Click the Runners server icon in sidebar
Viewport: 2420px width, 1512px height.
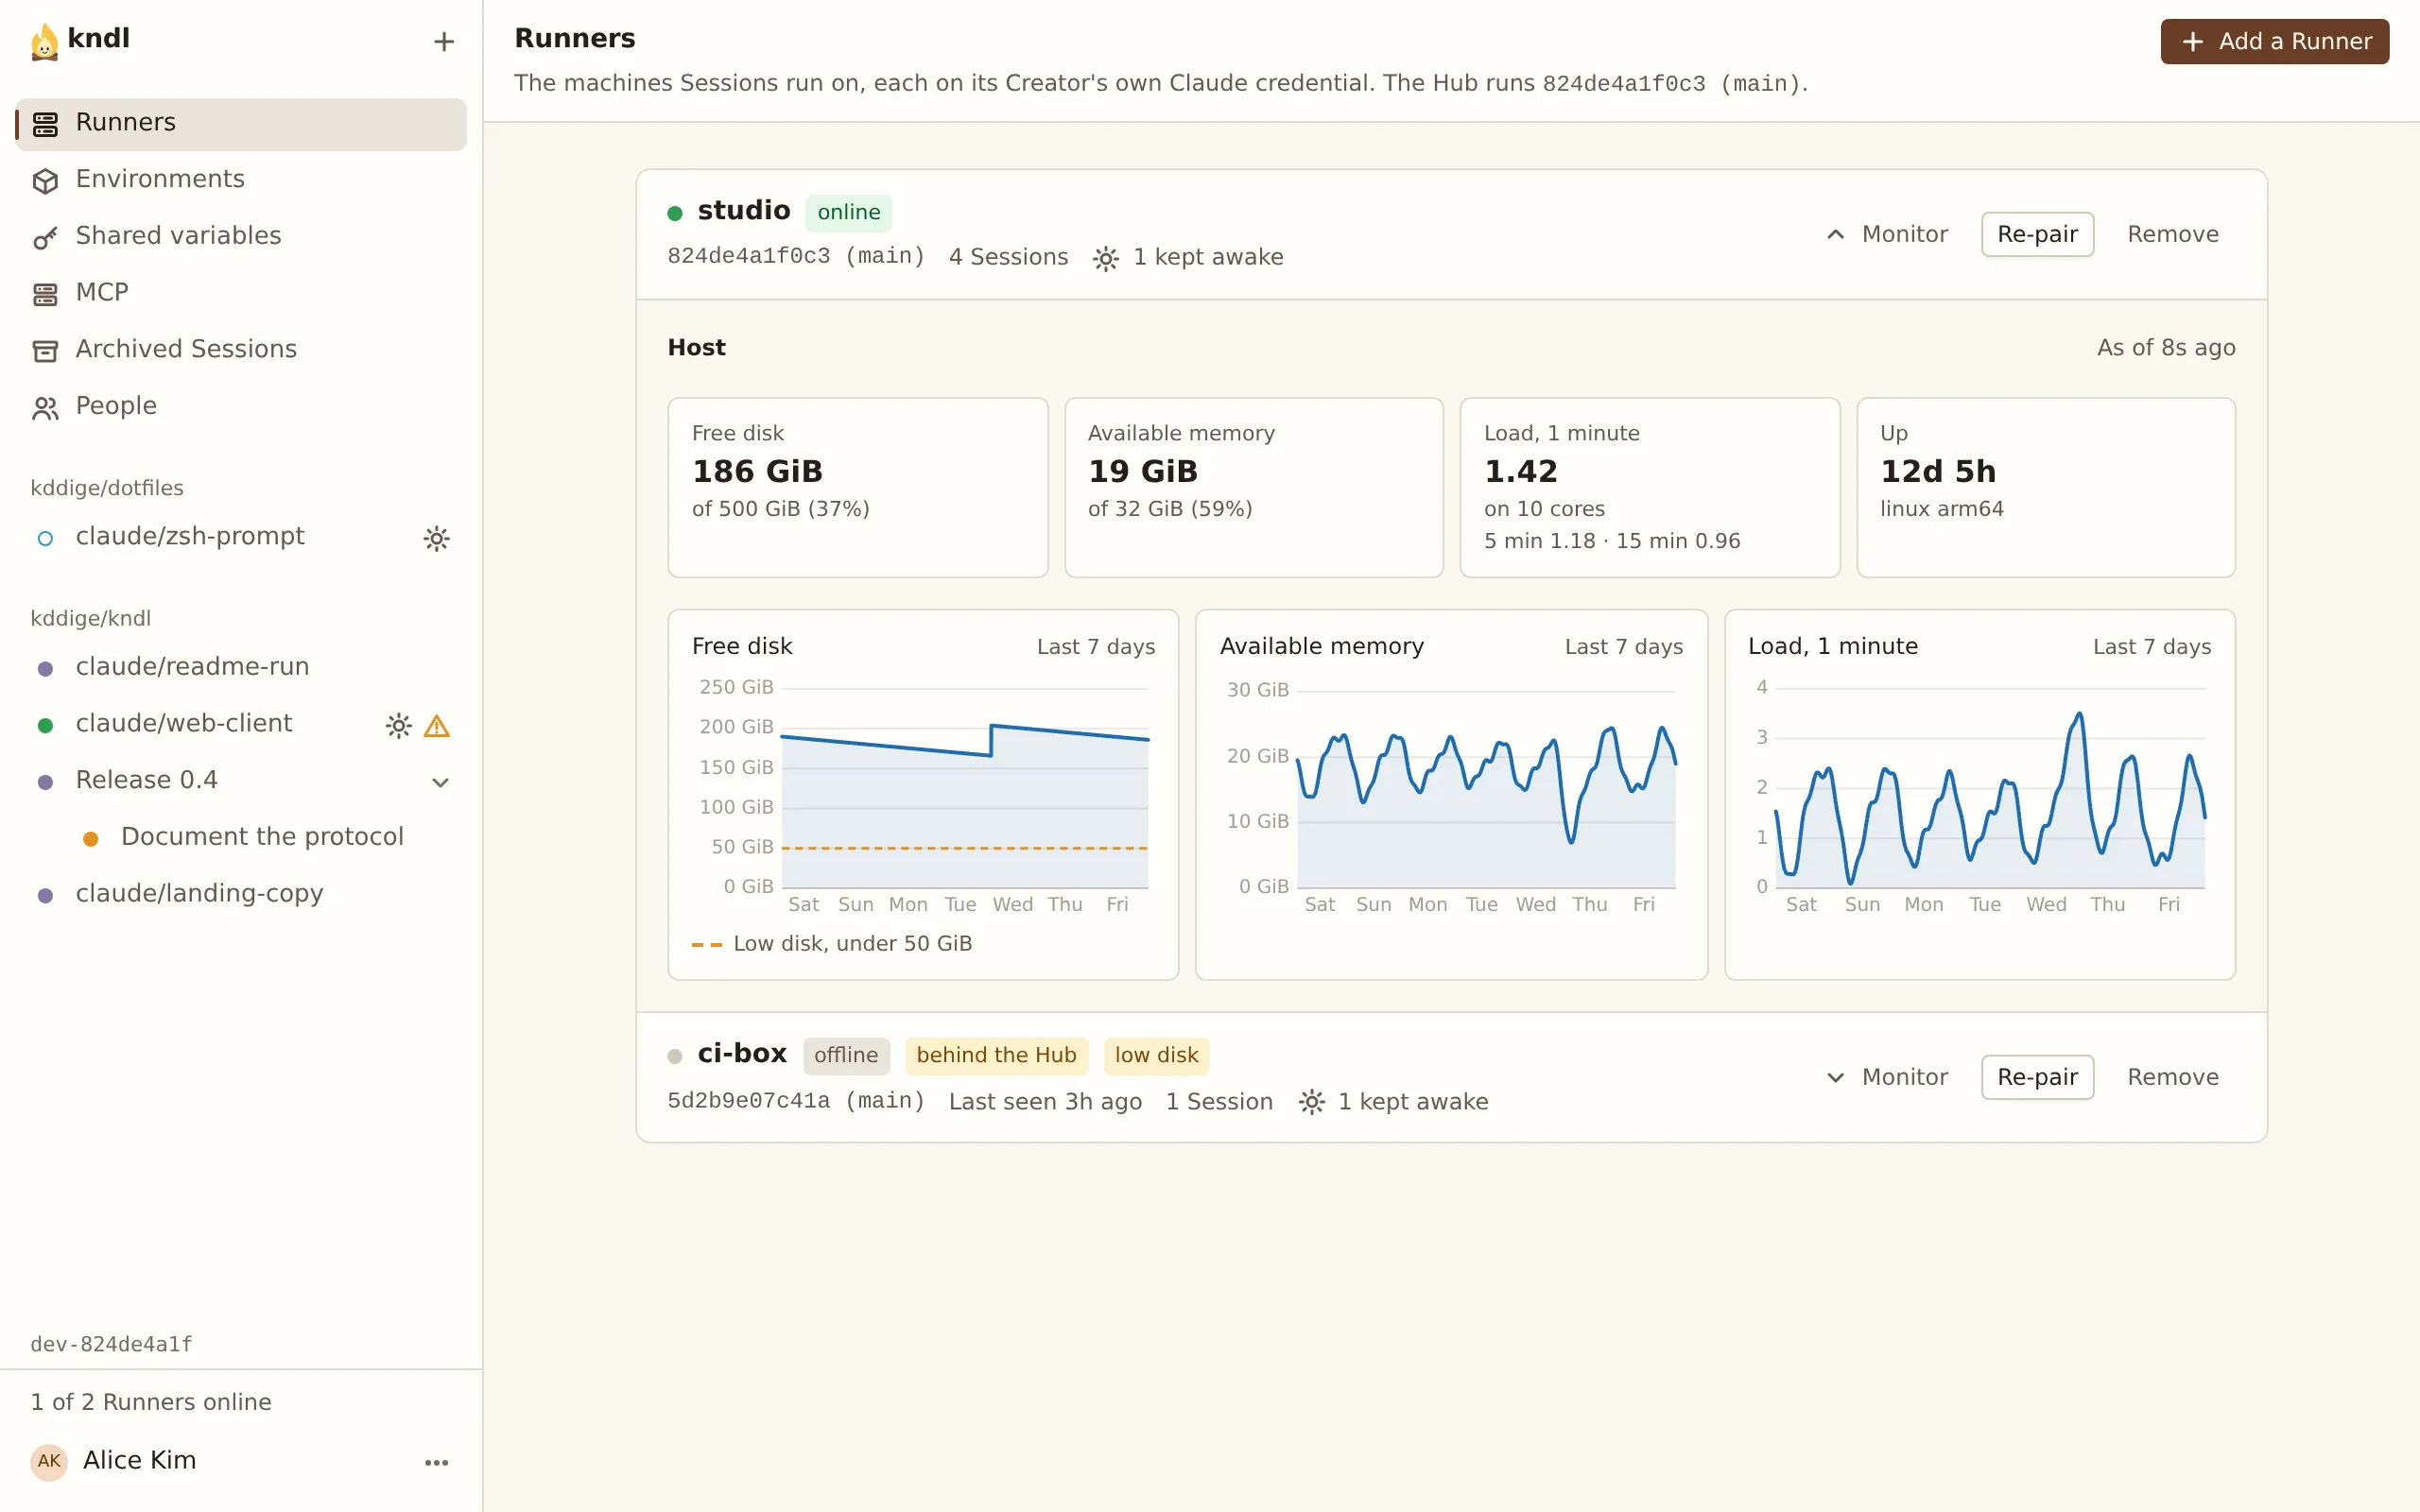coord(45,124)
